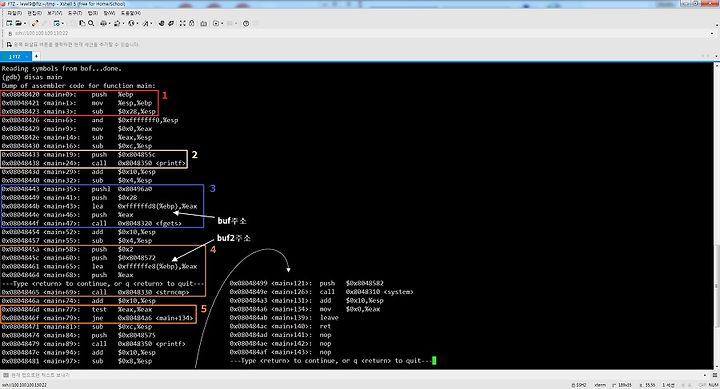Expand the Font dropdown arrow
This screenshot has height=389, width=720.
(x=151, y=23)
